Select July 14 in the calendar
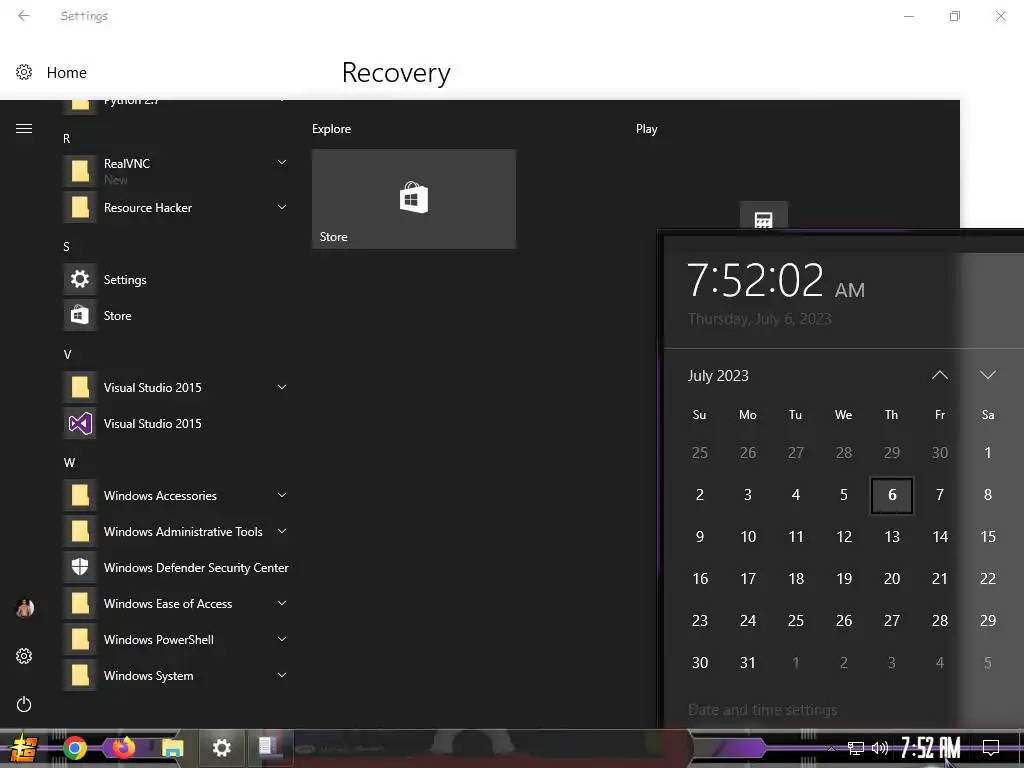The height and width of the screenshot is (768, 1024). 940,537
